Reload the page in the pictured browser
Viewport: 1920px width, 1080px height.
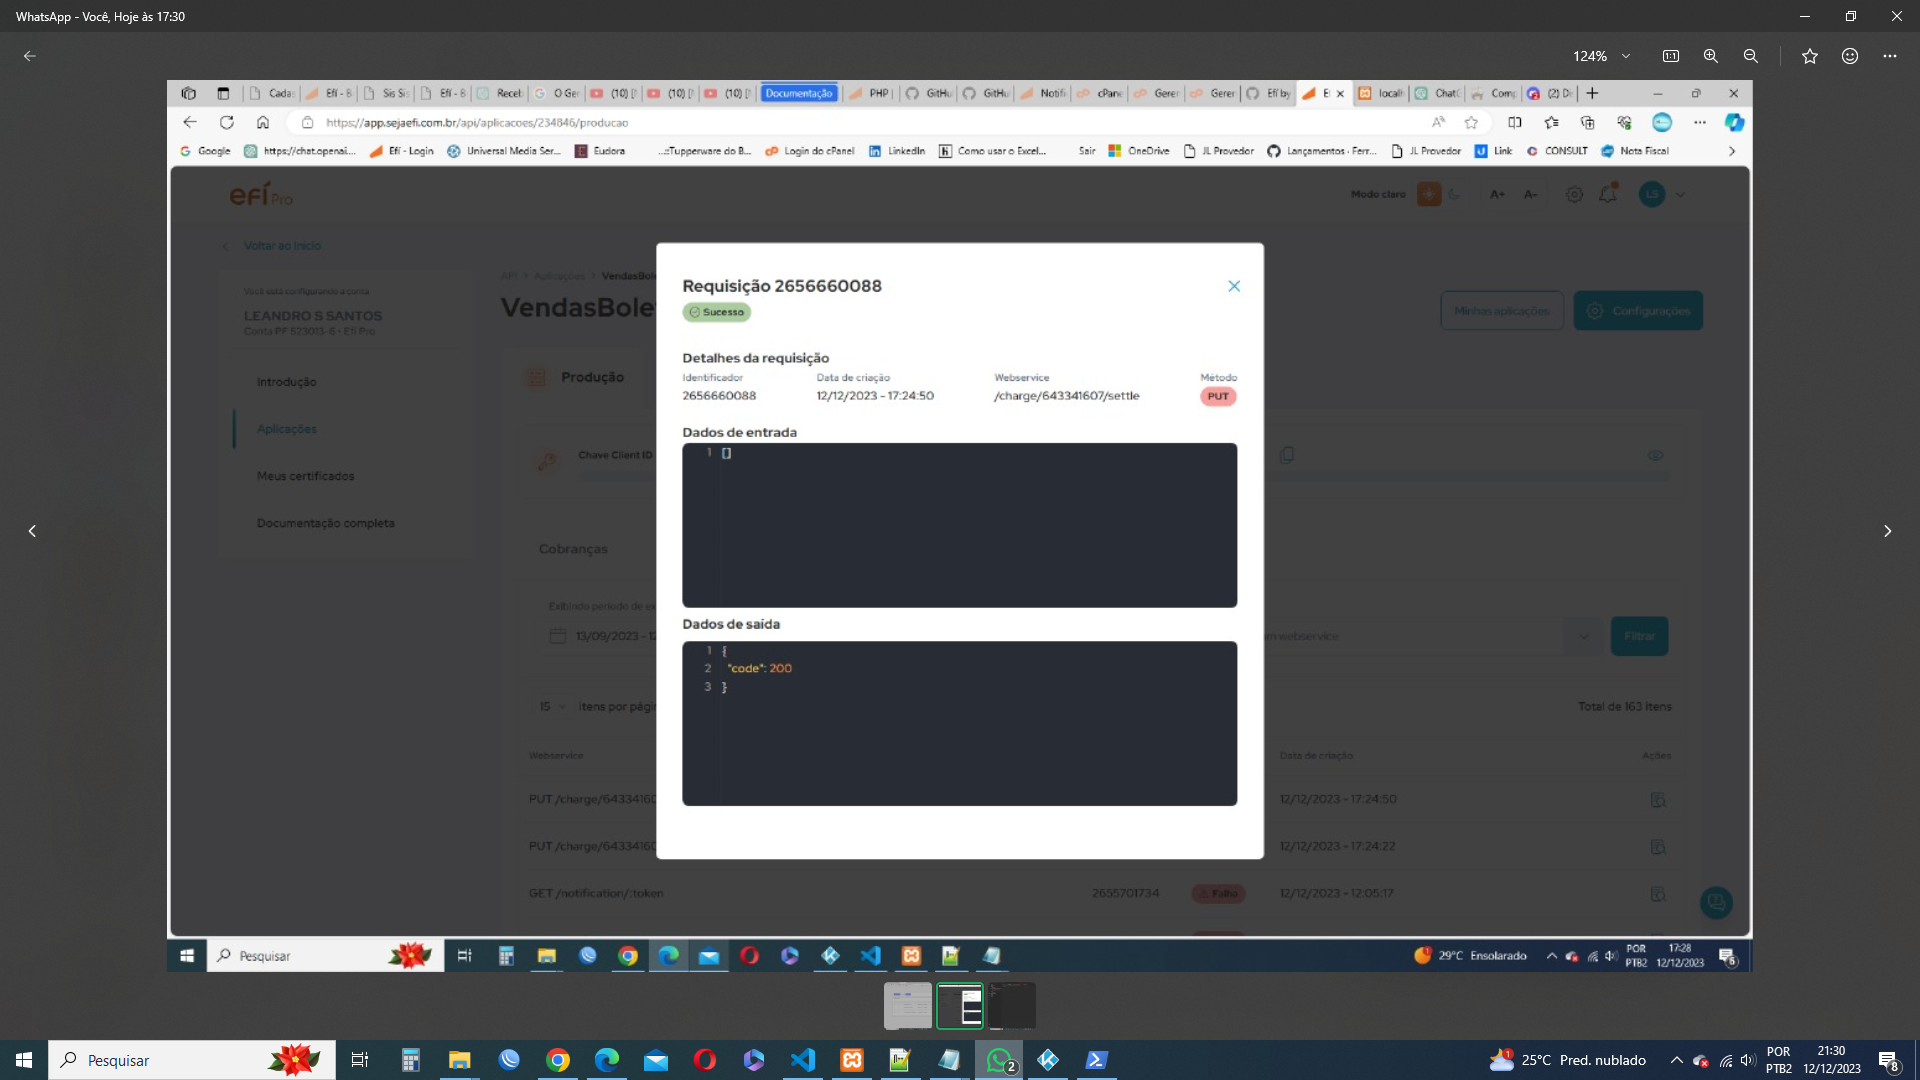pyautogui.click(x=227, y=122)
